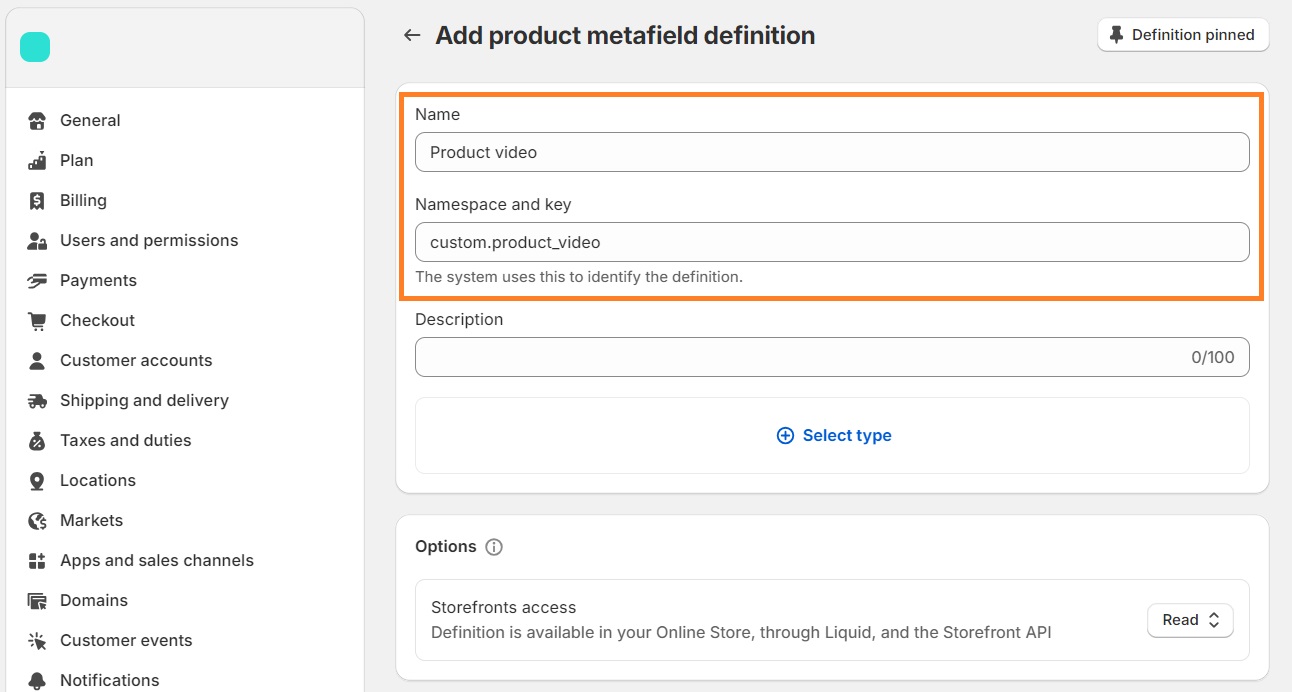The image size is (1292, 692).
Task: Click the Customer events sparkle icon
Action: [37, 641]
